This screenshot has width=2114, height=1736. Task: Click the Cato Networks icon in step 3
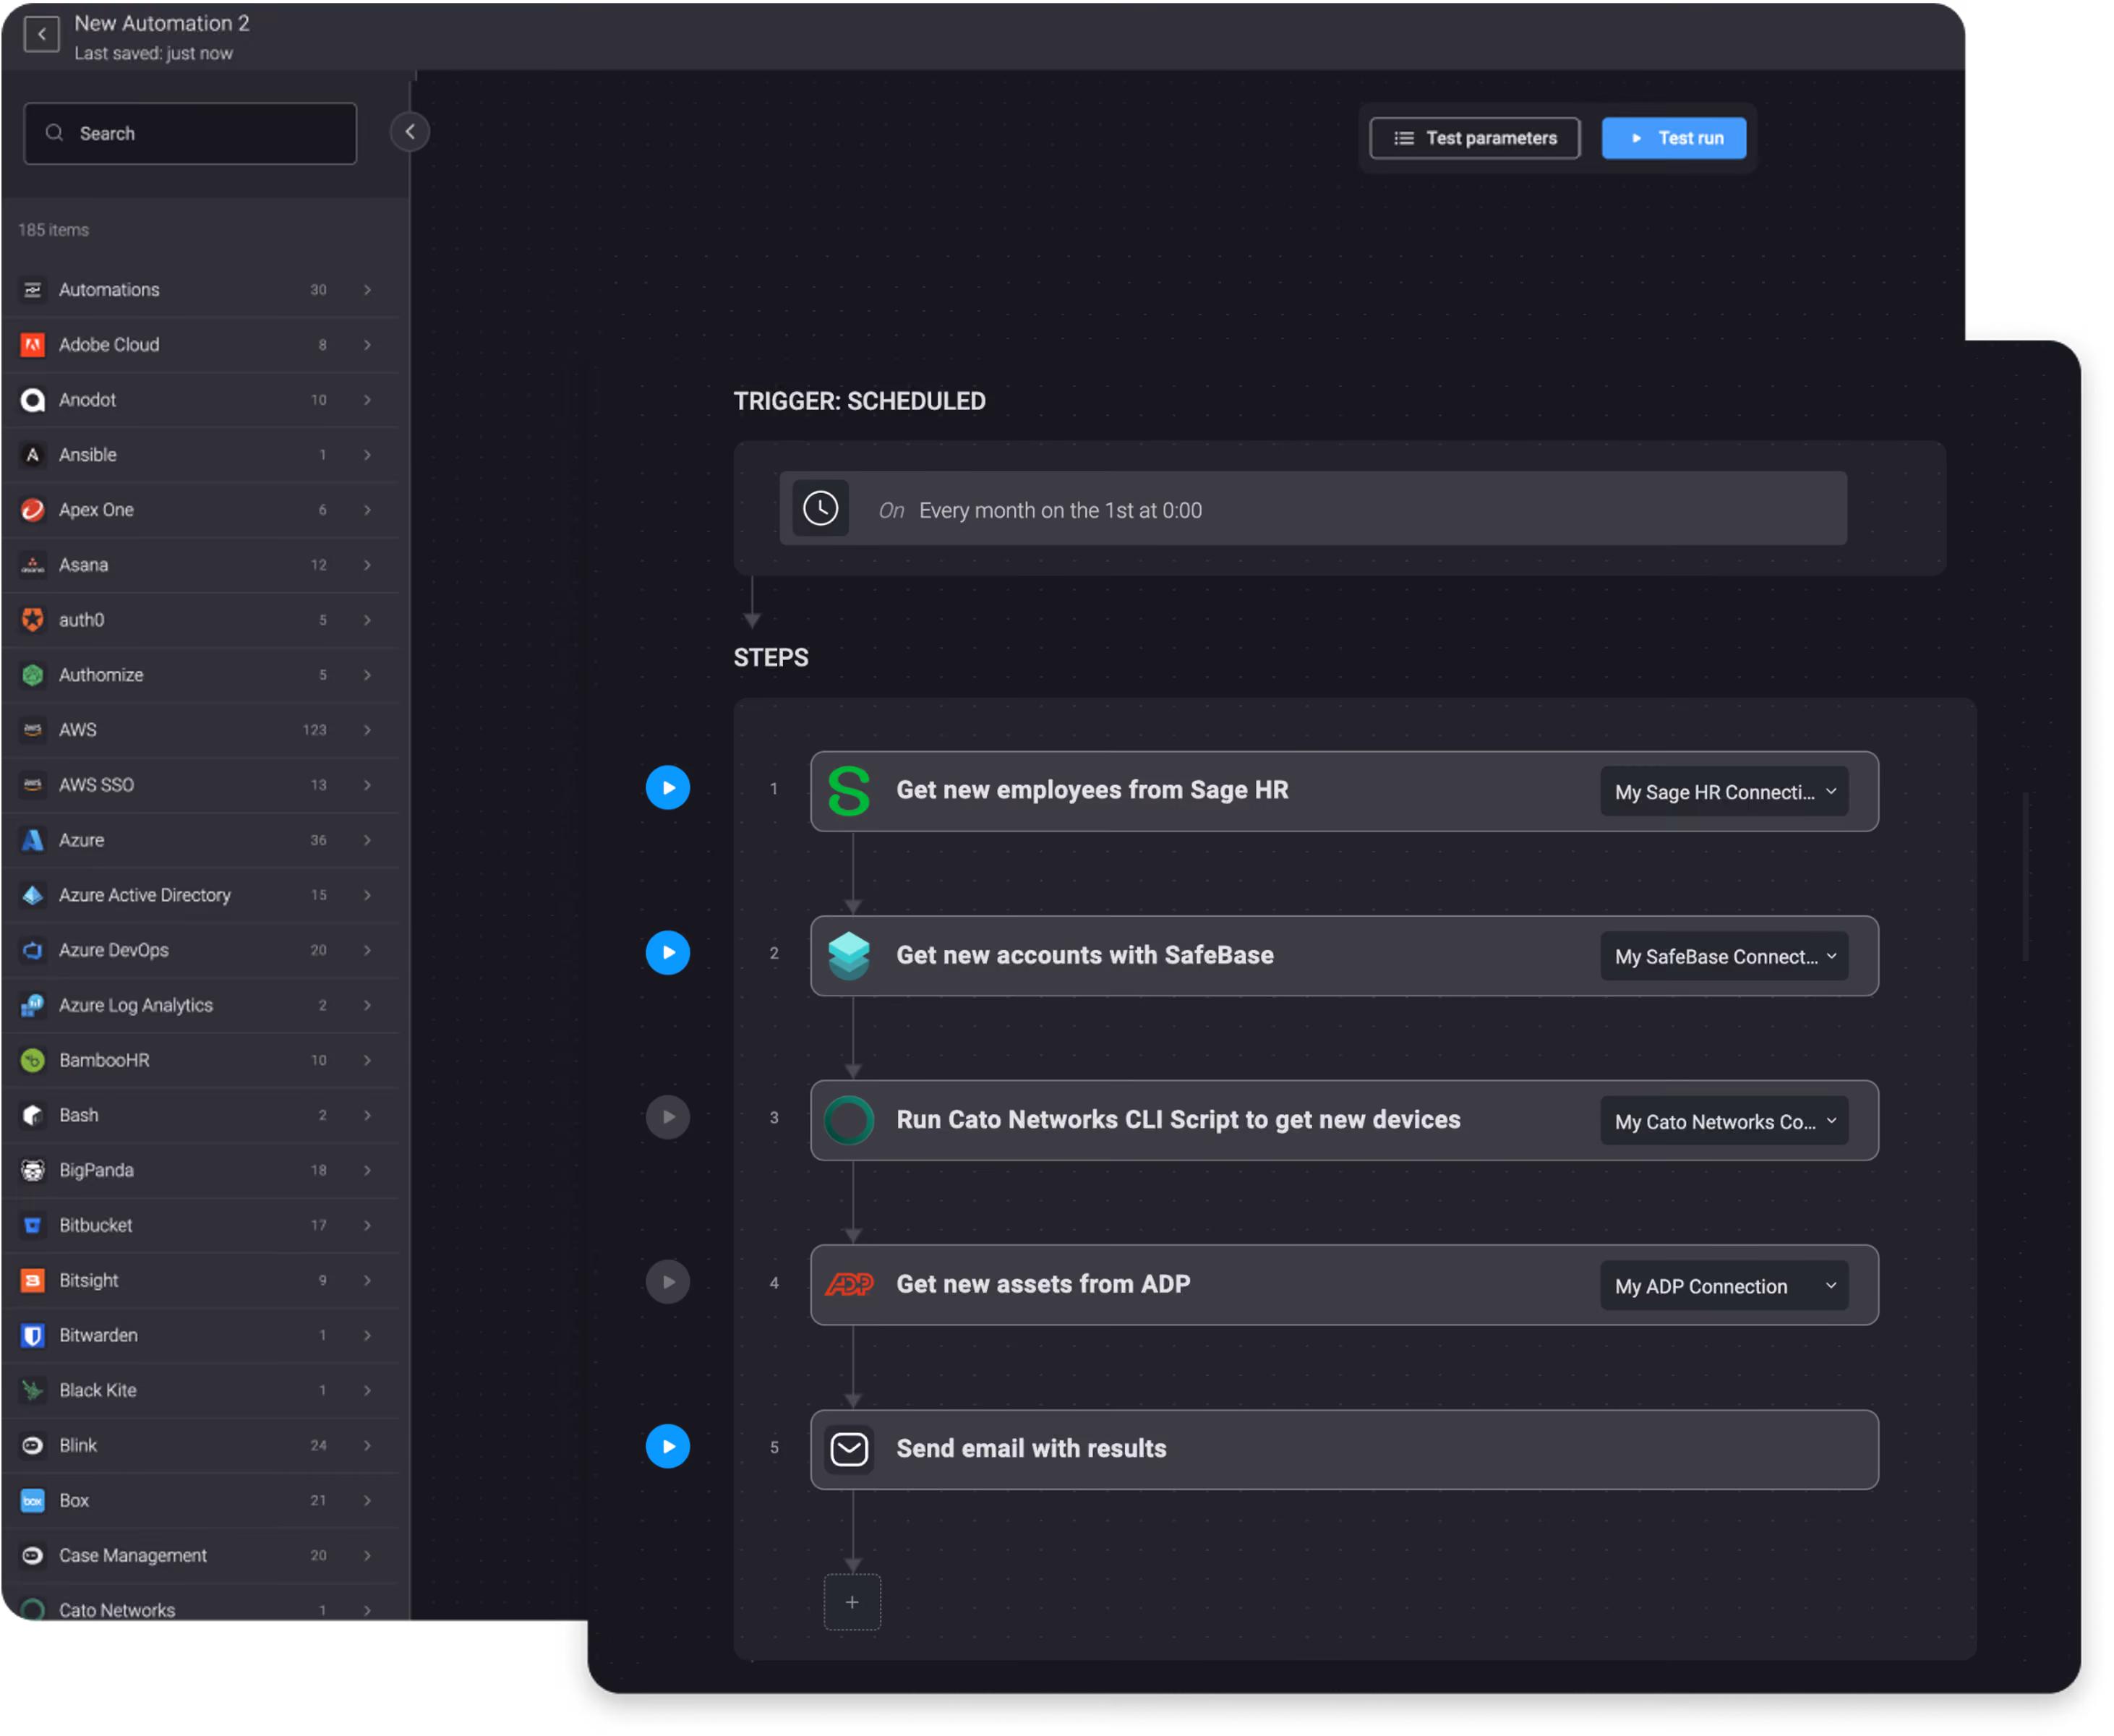click(850, 1121)
